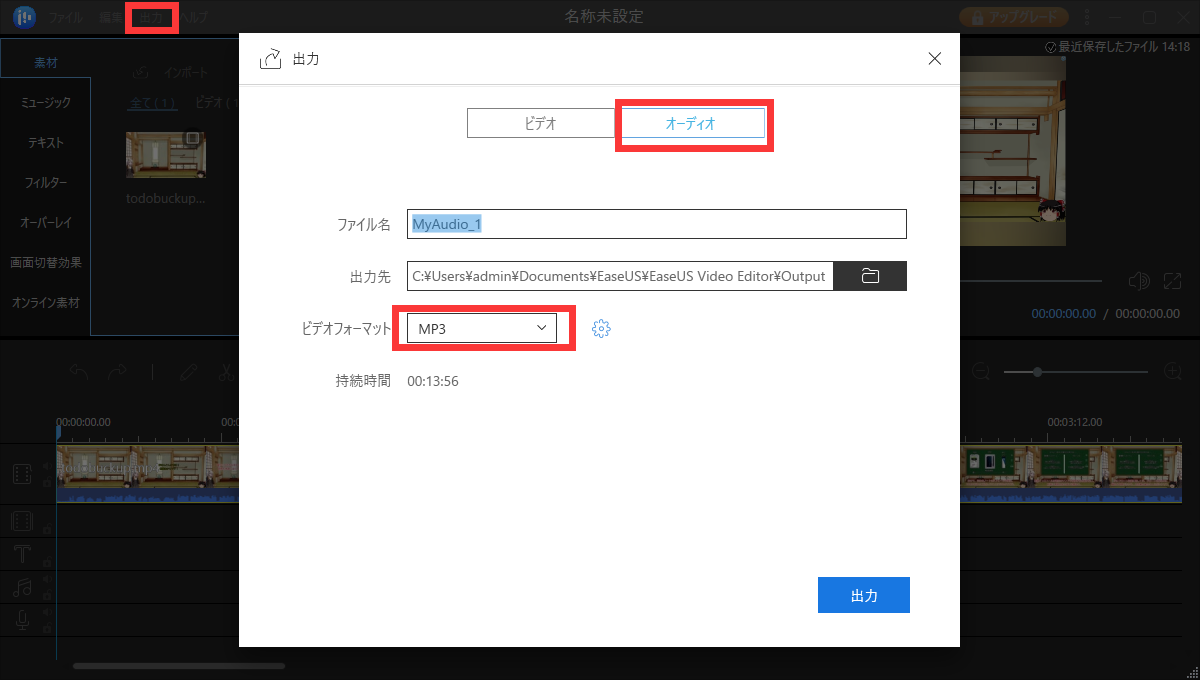This screenshot has width=1200, height=680.
Task: Click the Scissors split icon above timeline
Action: (x=227, y=371)
